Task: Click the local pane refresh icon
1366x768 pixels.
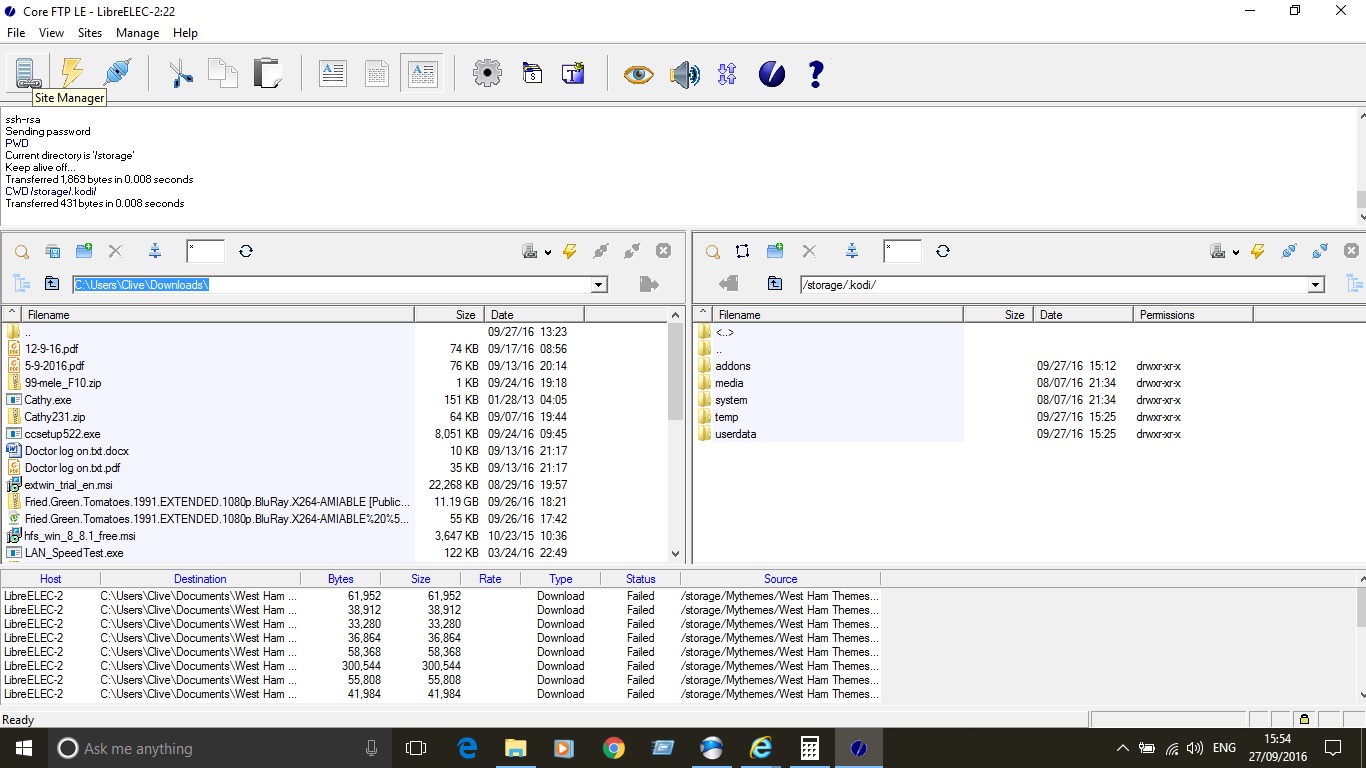Action: click(x=246, y=252)
